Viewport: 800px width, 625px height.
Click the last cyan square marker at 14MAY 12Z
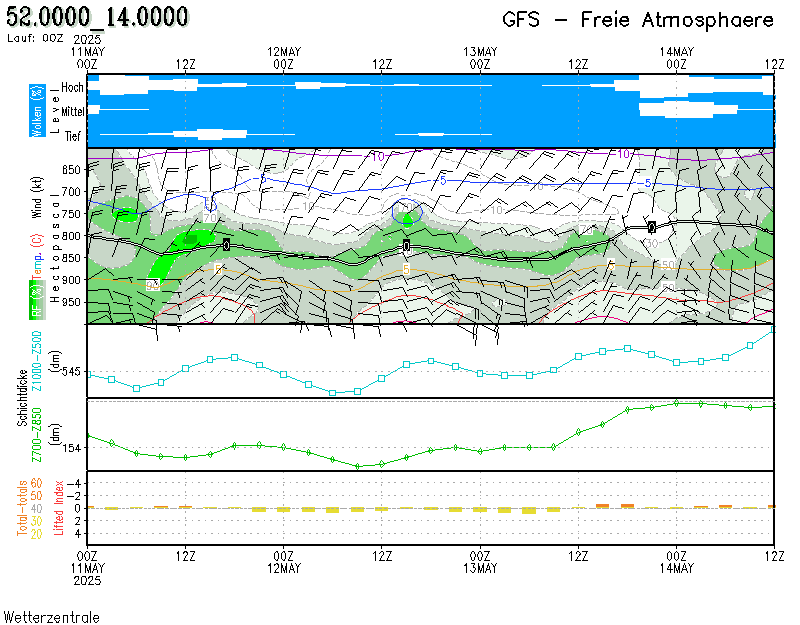tap(773, 330)
